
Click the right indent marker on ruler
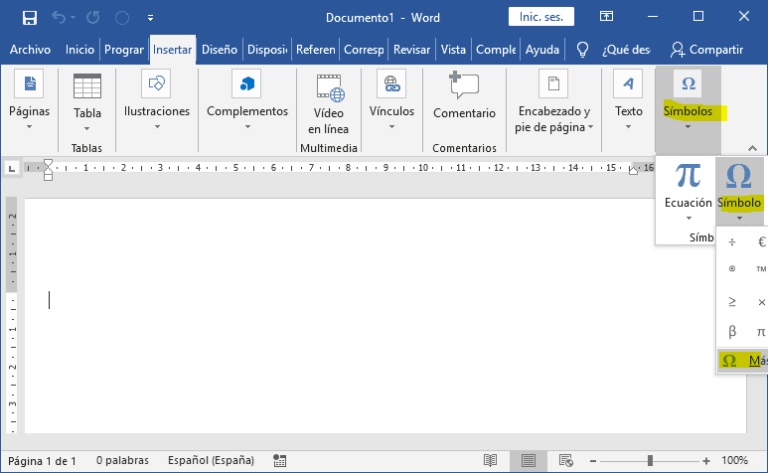pyautogui.click(x=633, y=170)
